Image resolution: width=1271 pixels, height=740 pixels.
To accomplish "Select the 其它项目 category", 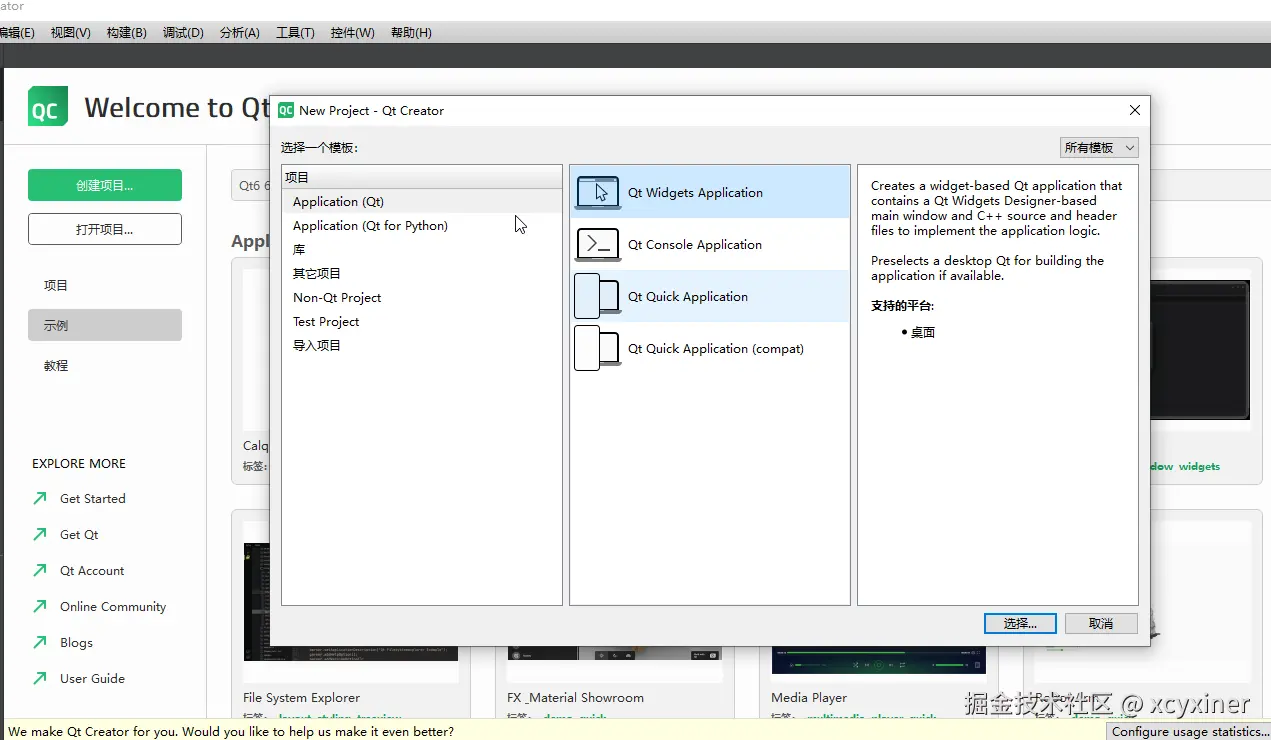I will click(x=422, y=273).
